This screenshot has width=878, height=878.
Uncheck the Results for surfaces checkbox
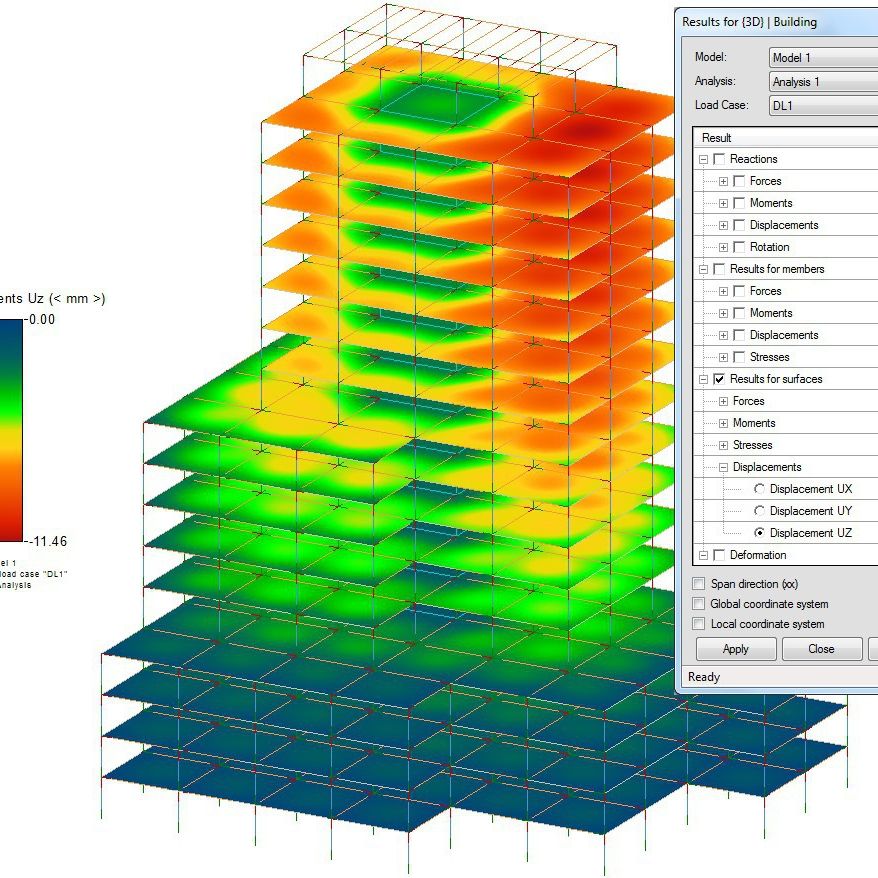pos(720,379)
